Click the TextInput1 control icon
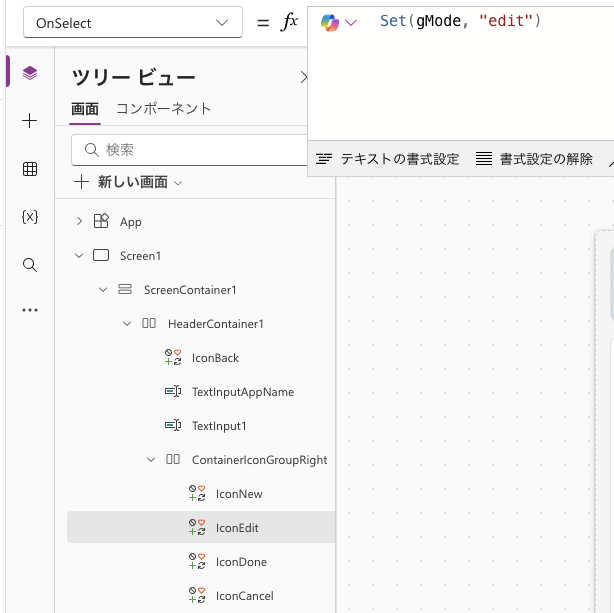The width and height of the screenshot is (614, 613). [x=173, y=425]
